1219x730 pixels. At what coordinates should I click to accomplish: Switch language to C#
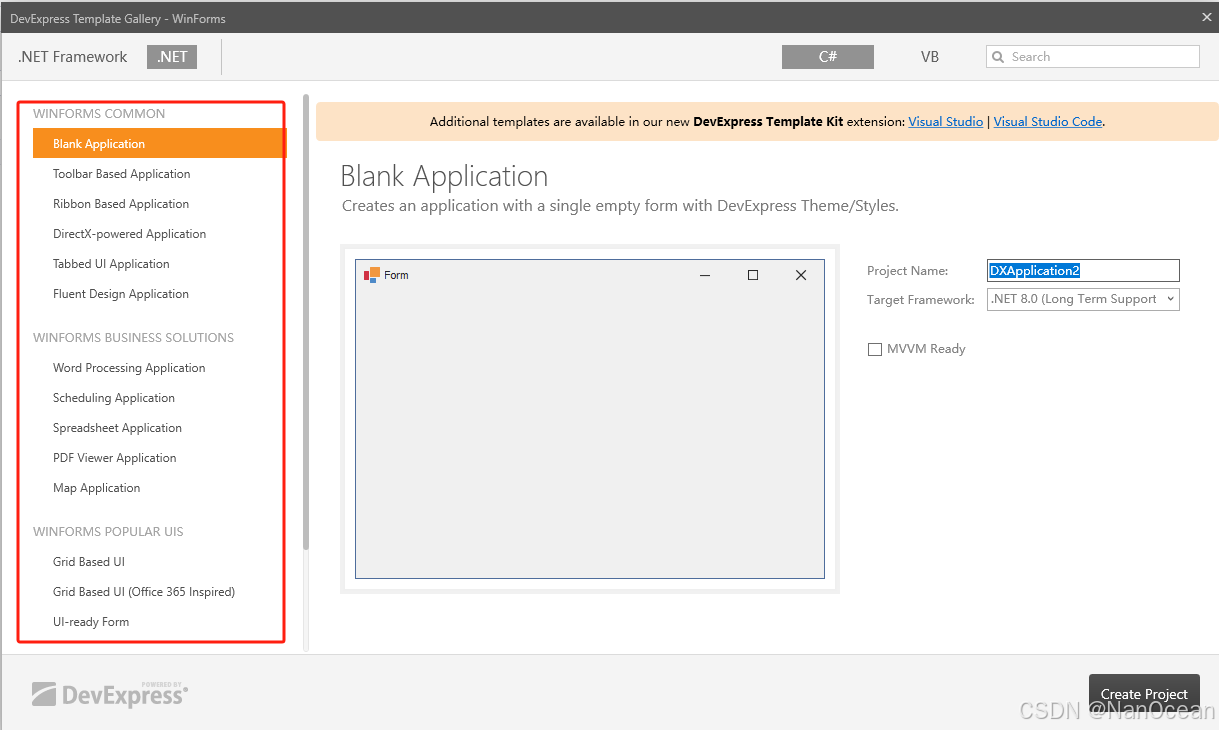tap(828, 57)
